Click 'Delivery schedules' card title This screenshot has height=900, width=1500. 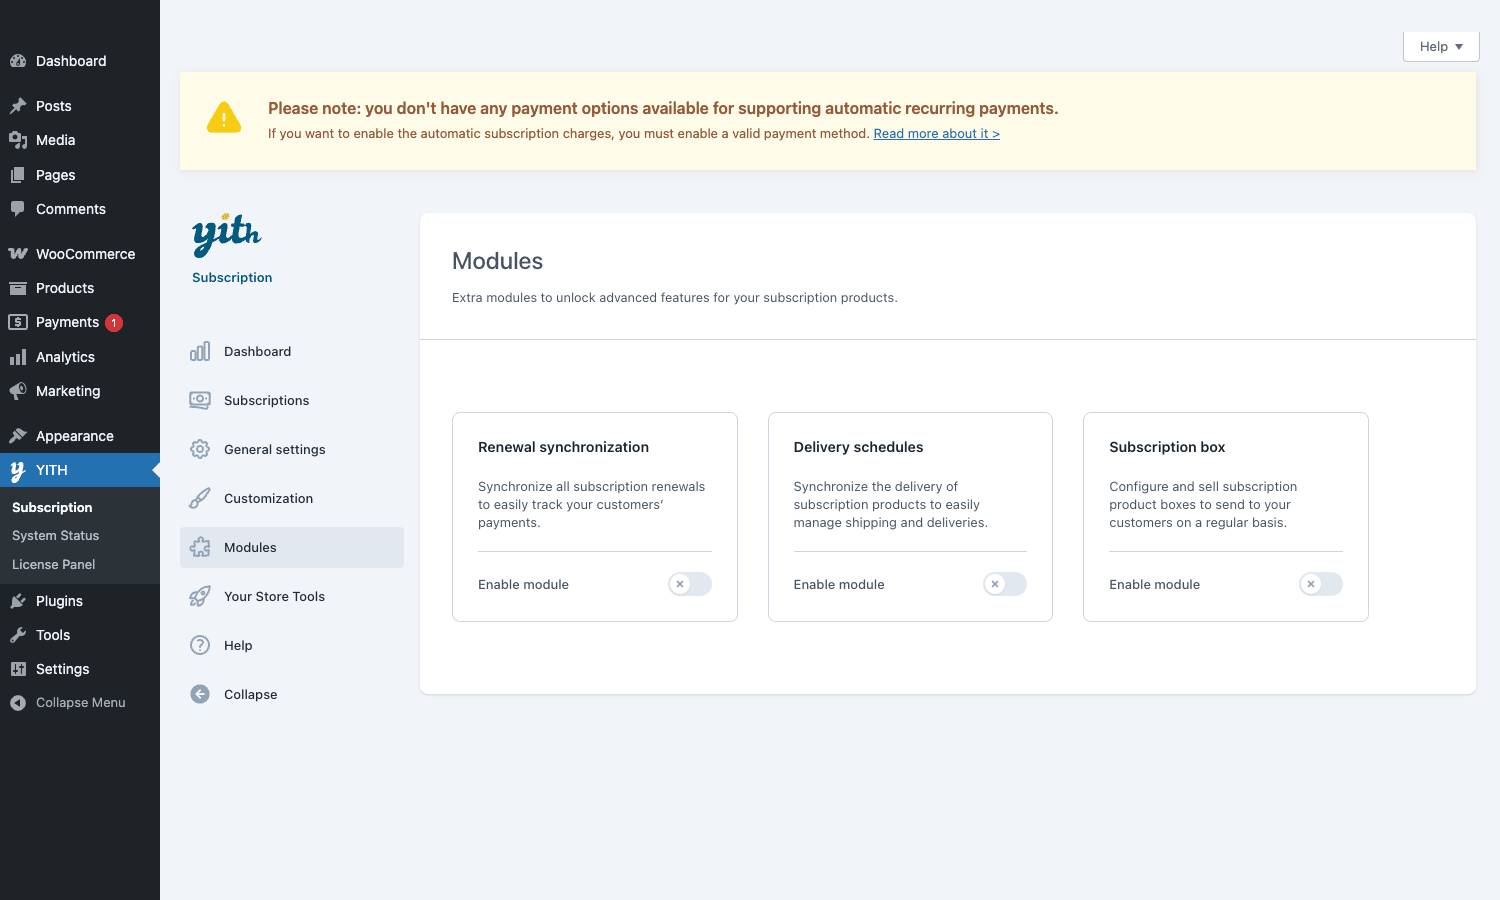click(859, 447)
